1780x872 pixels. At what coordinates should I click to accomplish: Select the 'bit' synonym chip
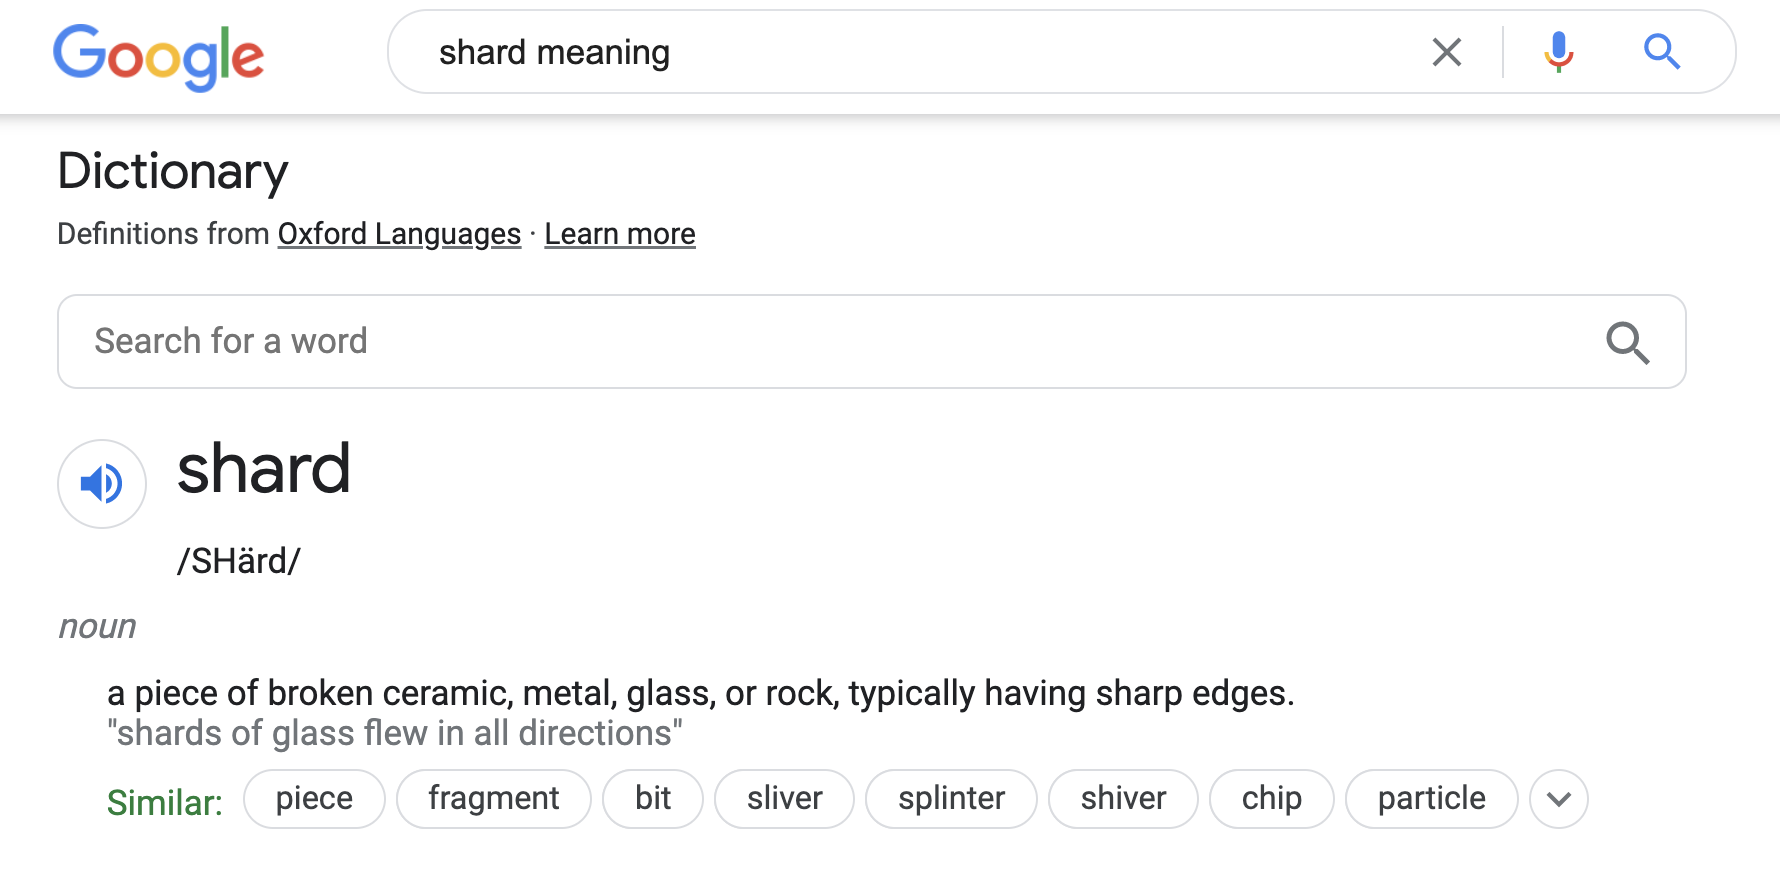(x=652, y=799)
